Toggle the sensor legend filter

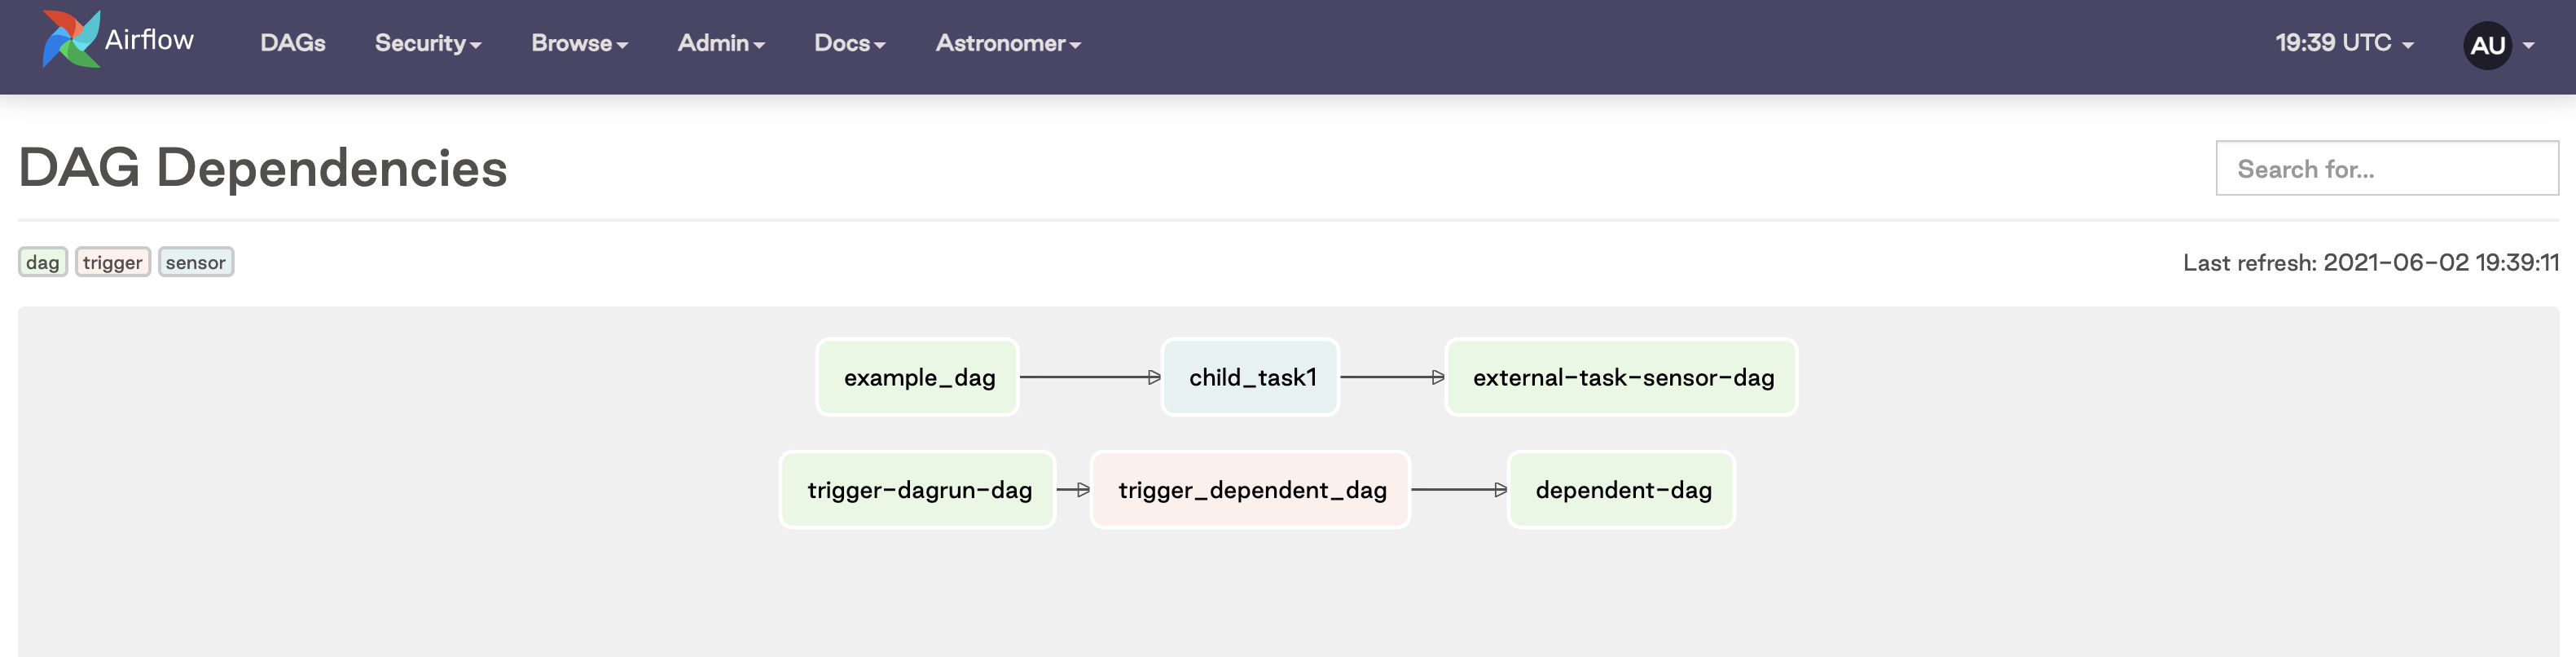(x=196, y=262)
